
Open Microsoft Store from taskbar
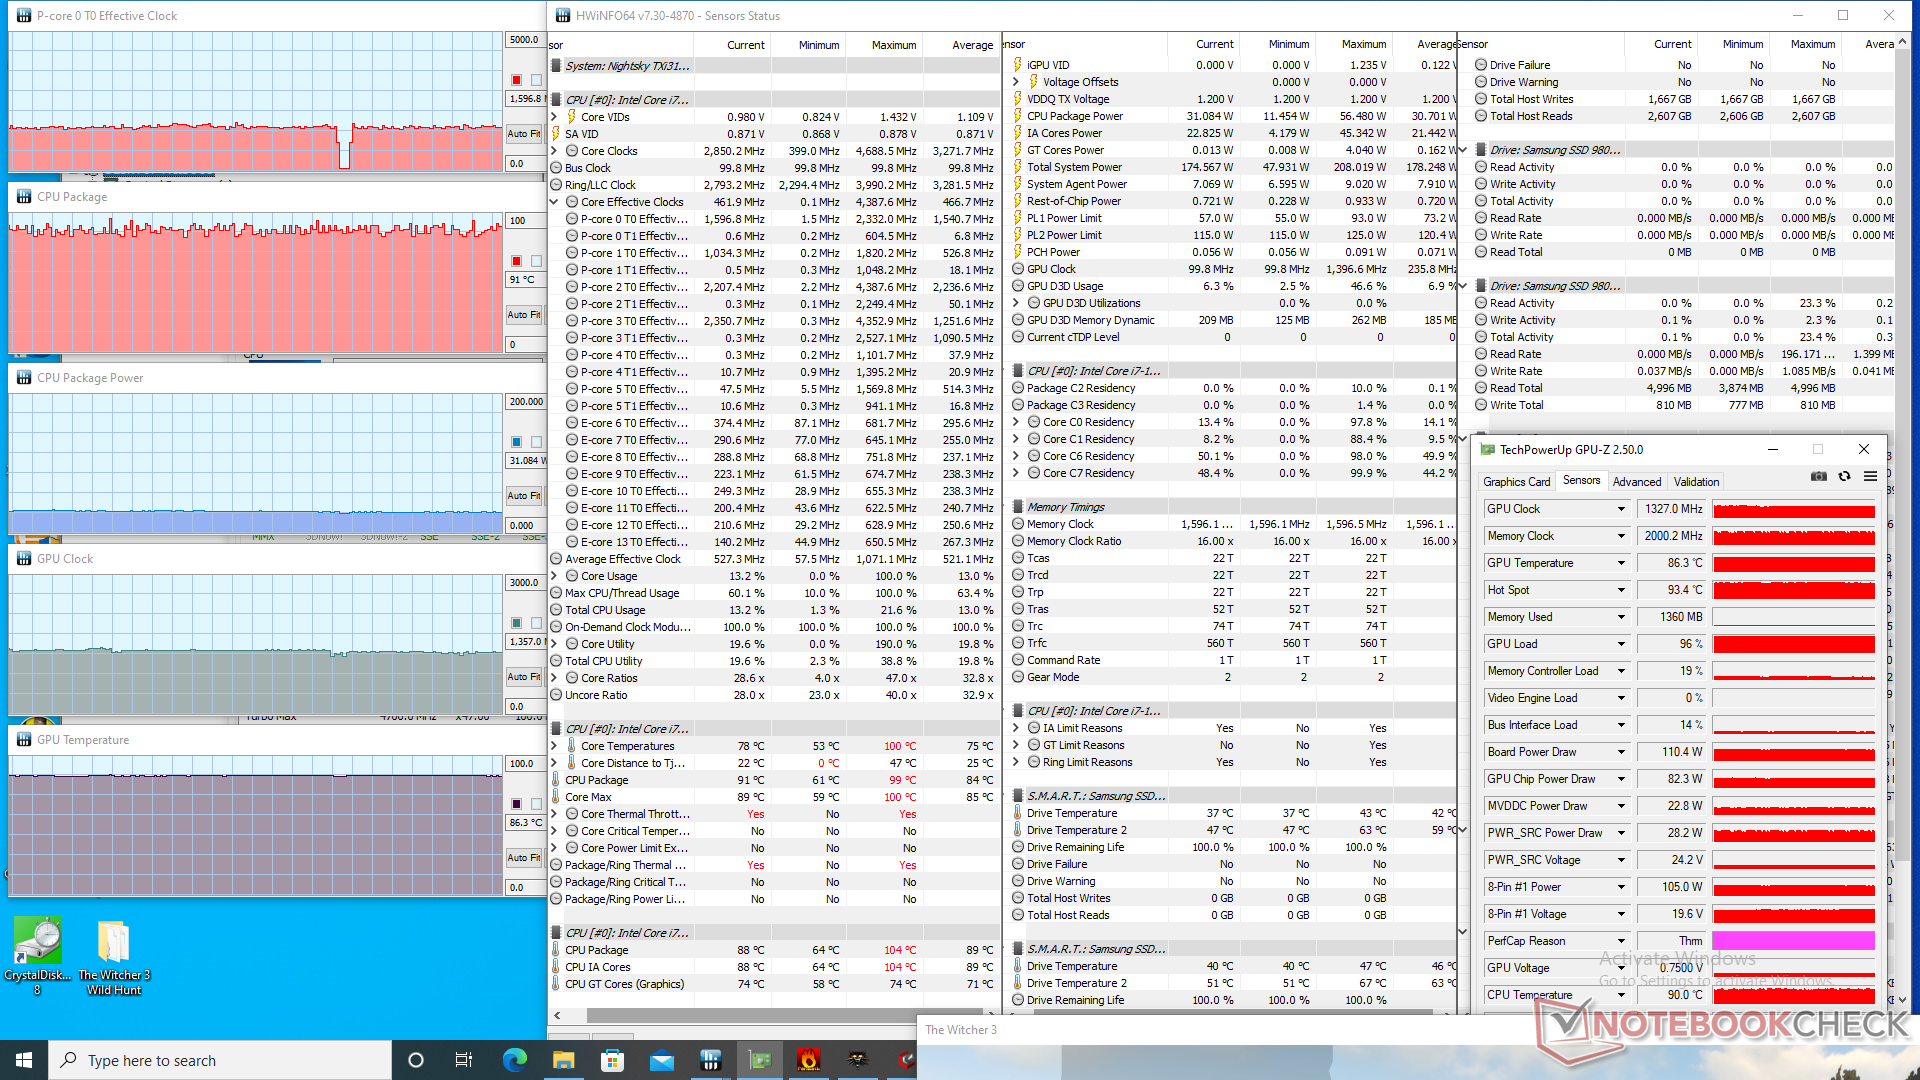point(613,1060)
